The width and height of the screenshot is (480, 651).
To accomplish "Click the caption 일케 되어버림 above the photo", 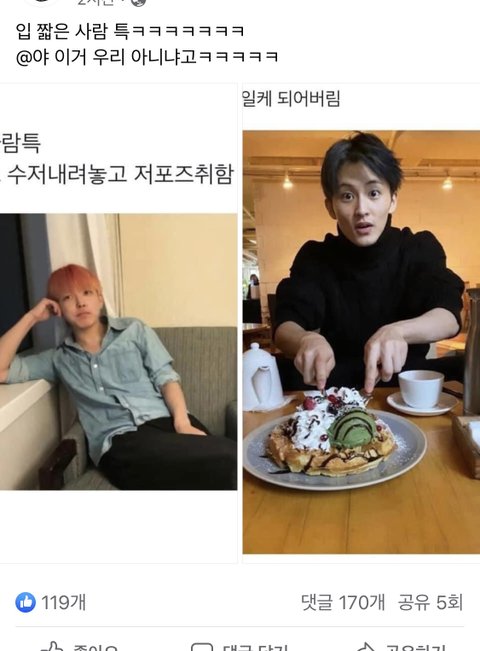I will coord(291,99).
